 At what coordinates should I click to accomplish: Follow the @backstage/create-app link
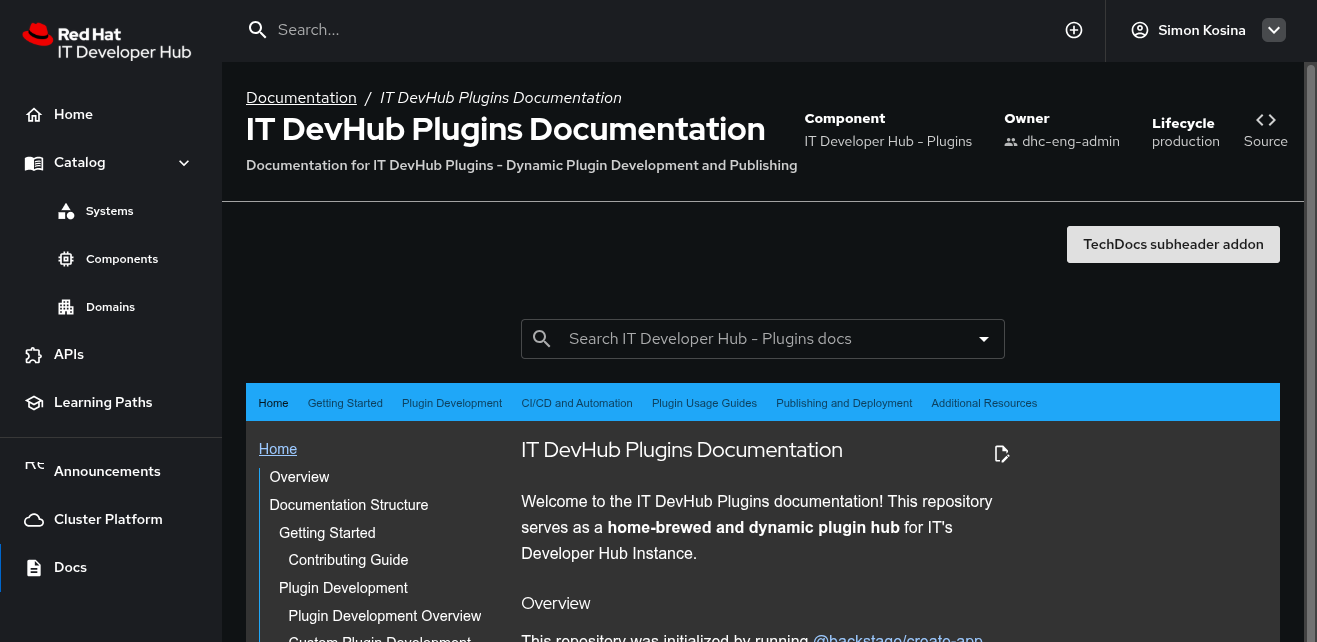point(898,638)
